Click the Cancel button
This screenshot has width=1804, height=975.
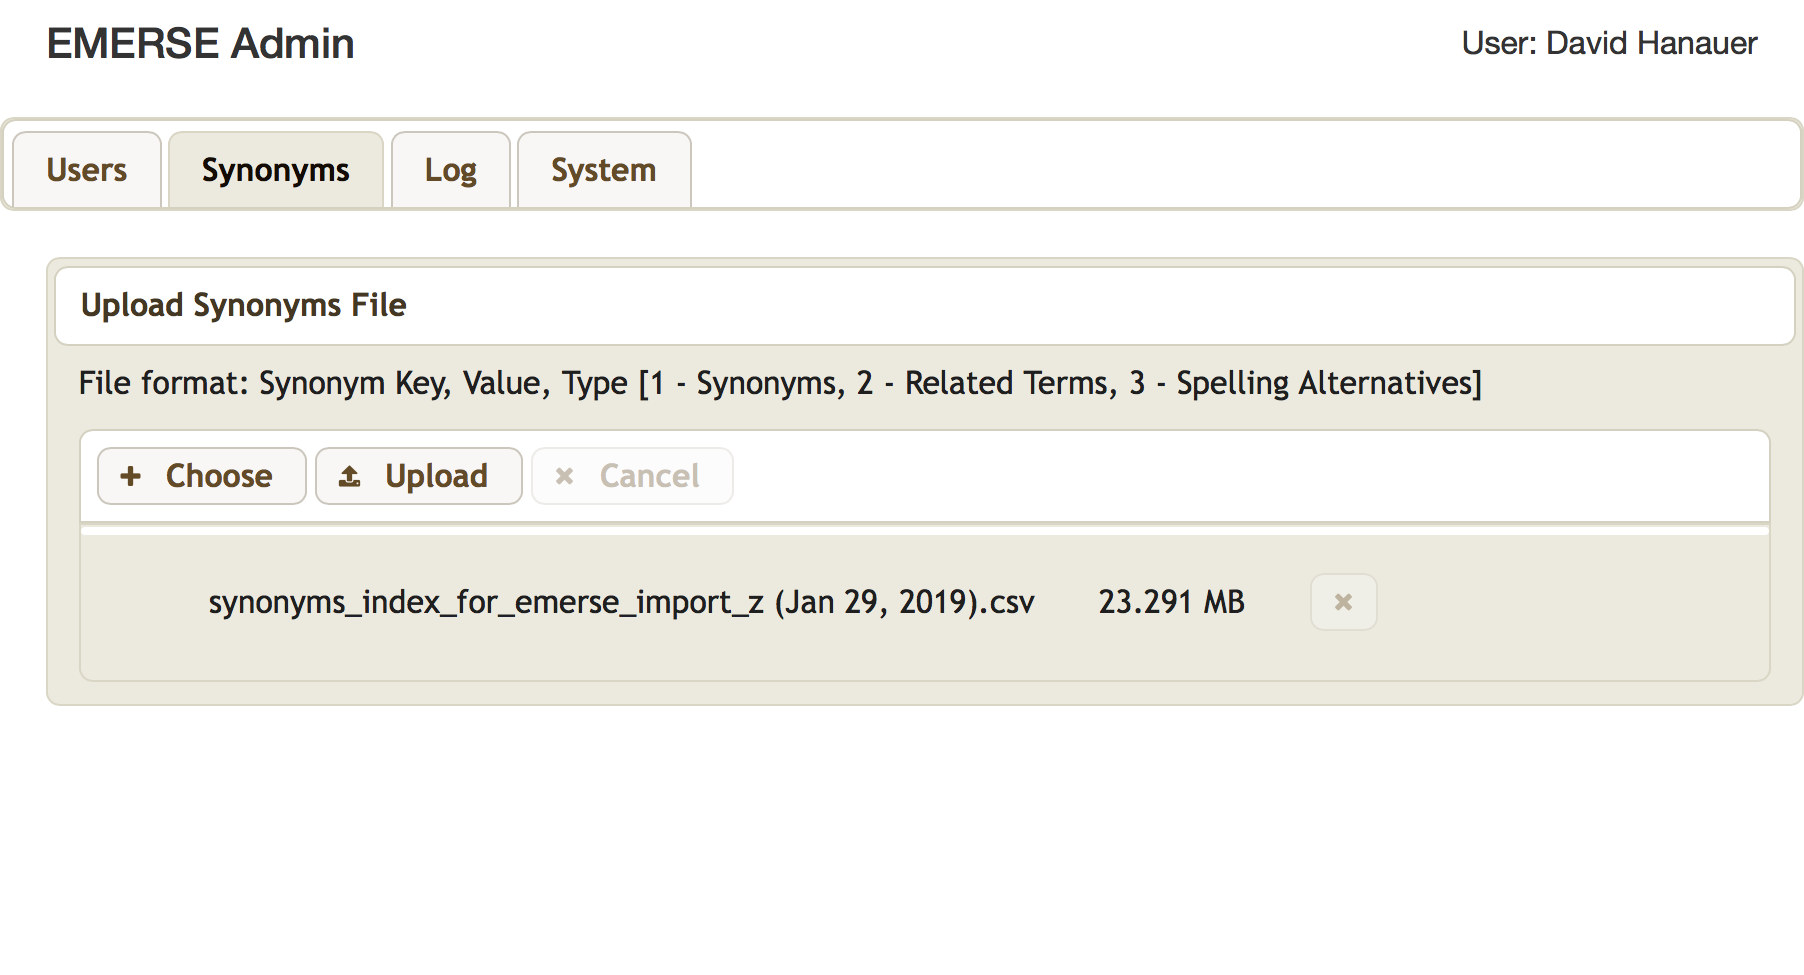[633, 476]
